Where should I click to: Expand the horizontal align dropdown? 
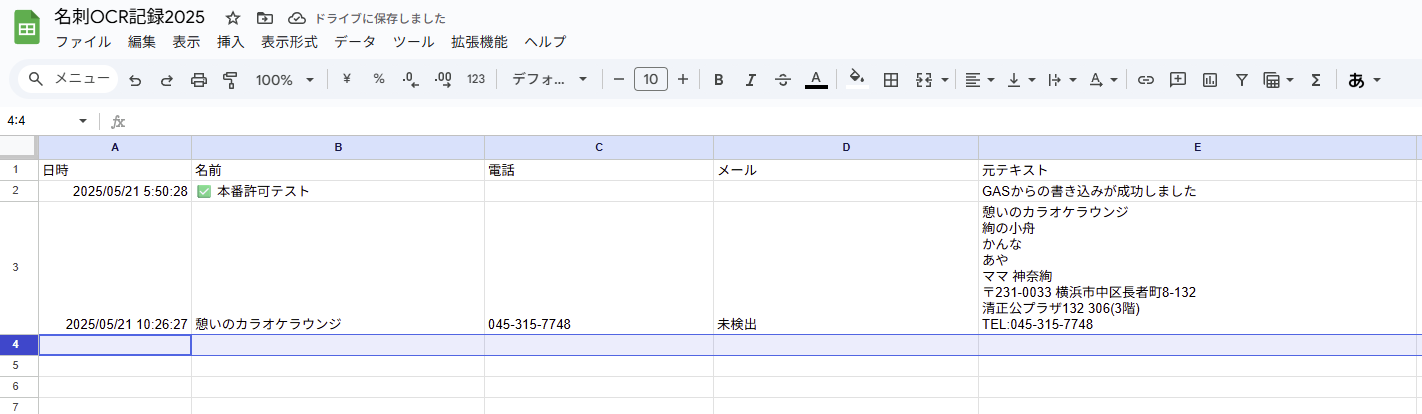pos(979,80)
